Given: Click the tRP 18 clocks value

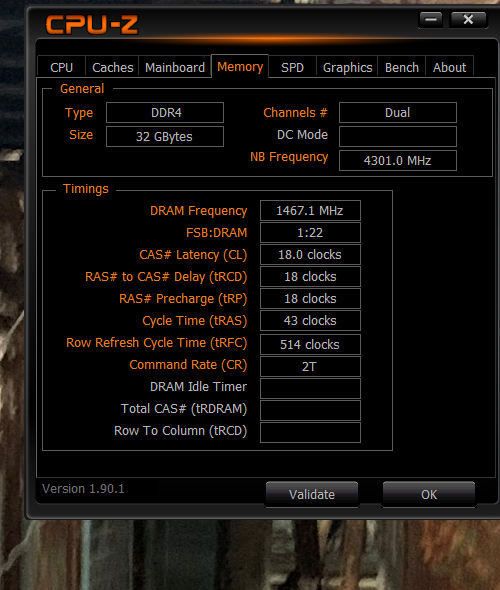Looking at the screenshot, I should [310, 298].
